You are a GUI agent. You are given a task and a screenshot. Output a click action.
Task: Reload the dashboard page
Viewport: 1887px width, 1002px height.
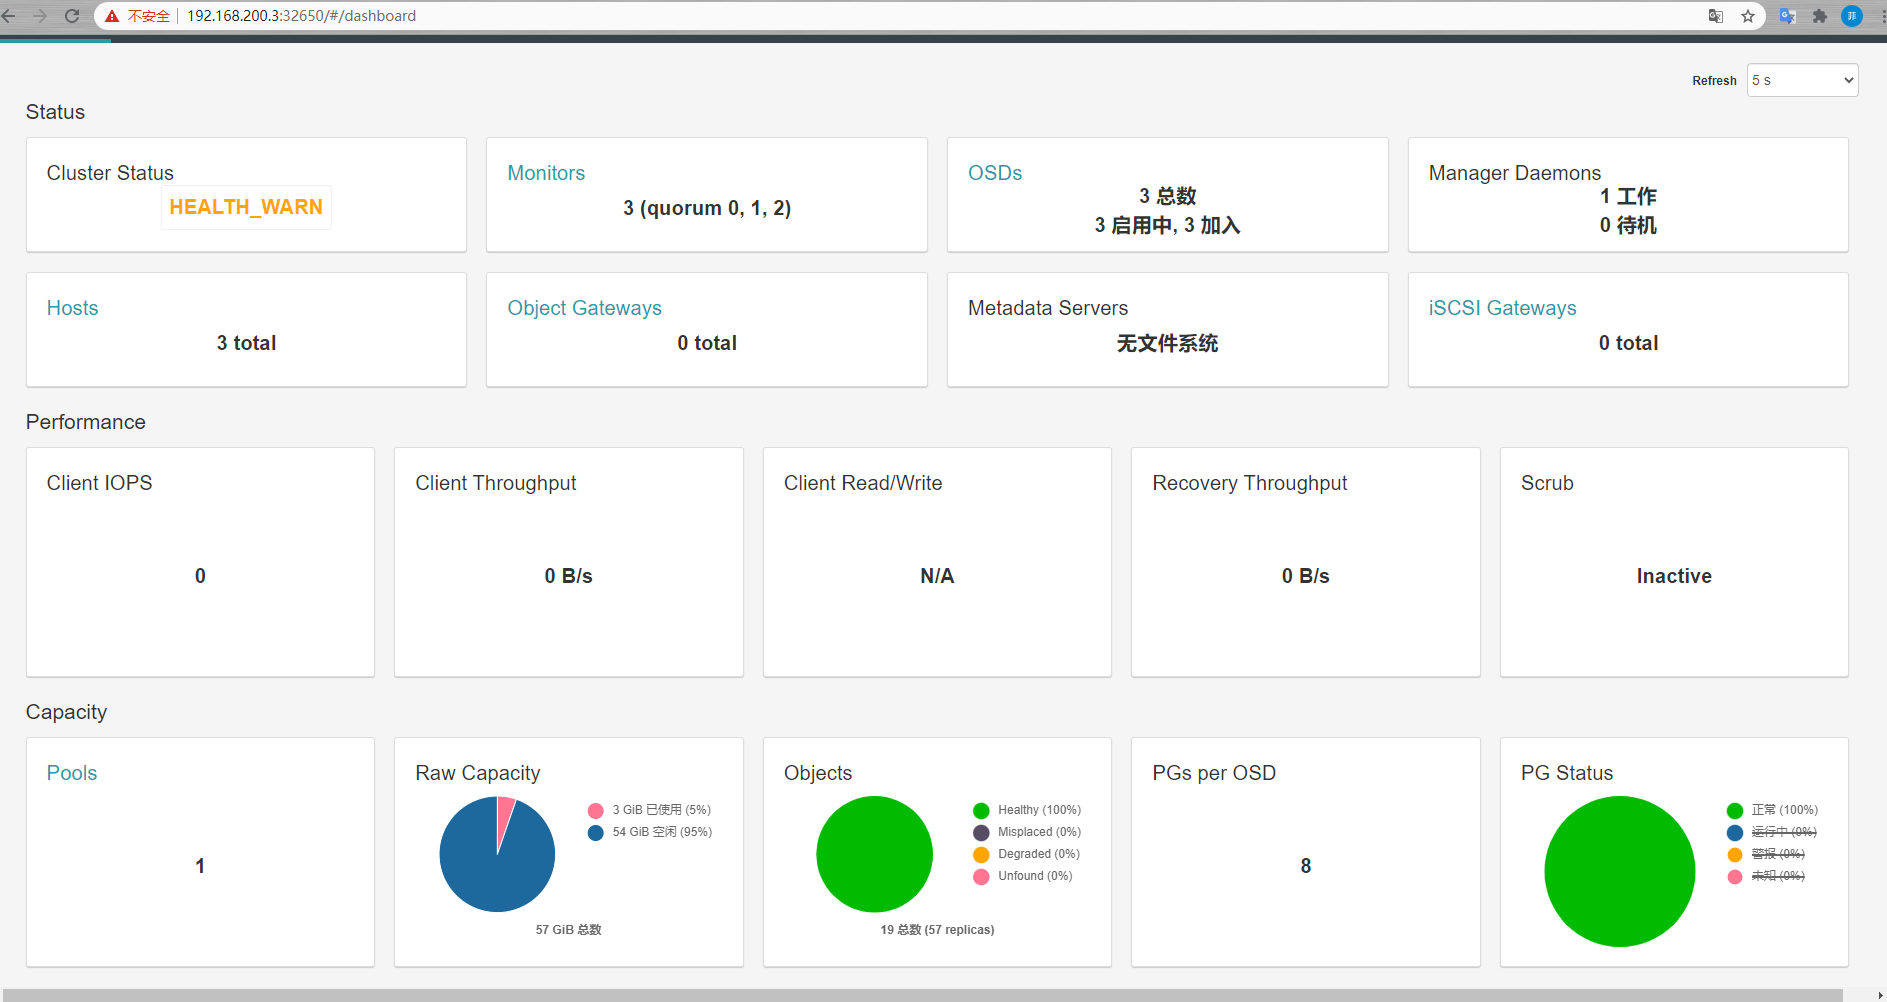click(71, 16)
